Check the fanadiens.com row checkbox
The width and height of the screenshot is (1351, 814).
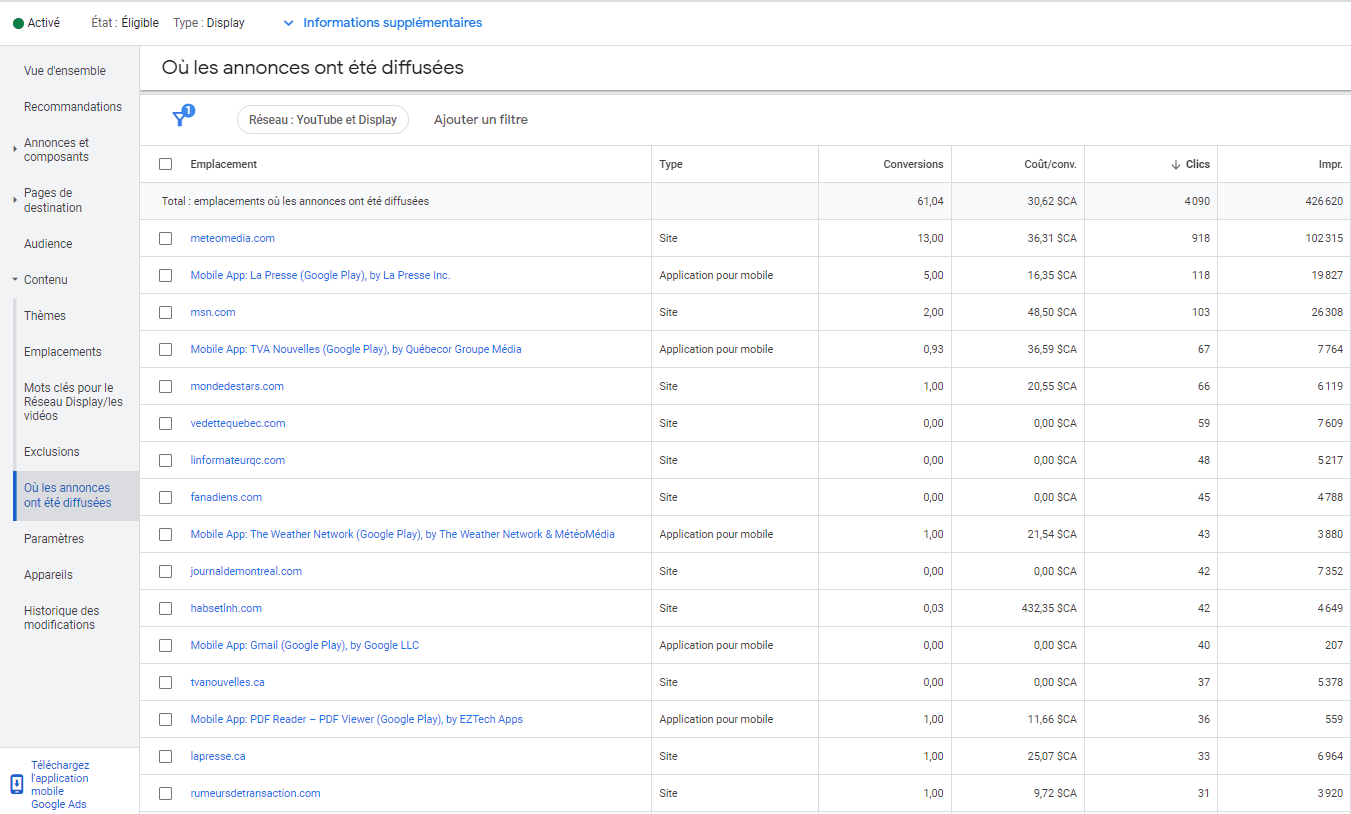[166, 497]
